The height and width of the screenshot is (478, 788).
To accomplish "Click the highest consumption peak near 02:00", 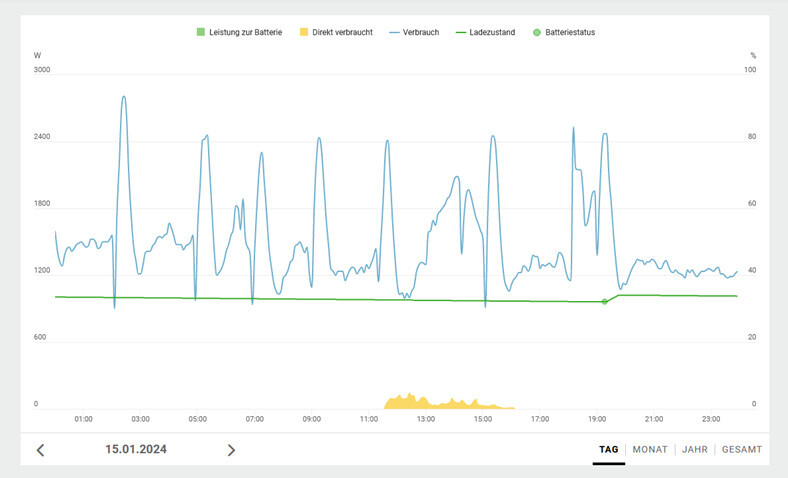I will pos(123,99).
